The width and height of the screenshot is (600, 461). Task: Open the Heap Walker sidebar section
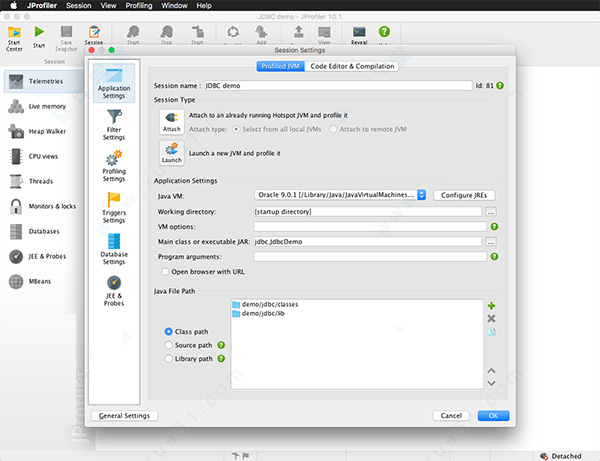pos(44,132)
